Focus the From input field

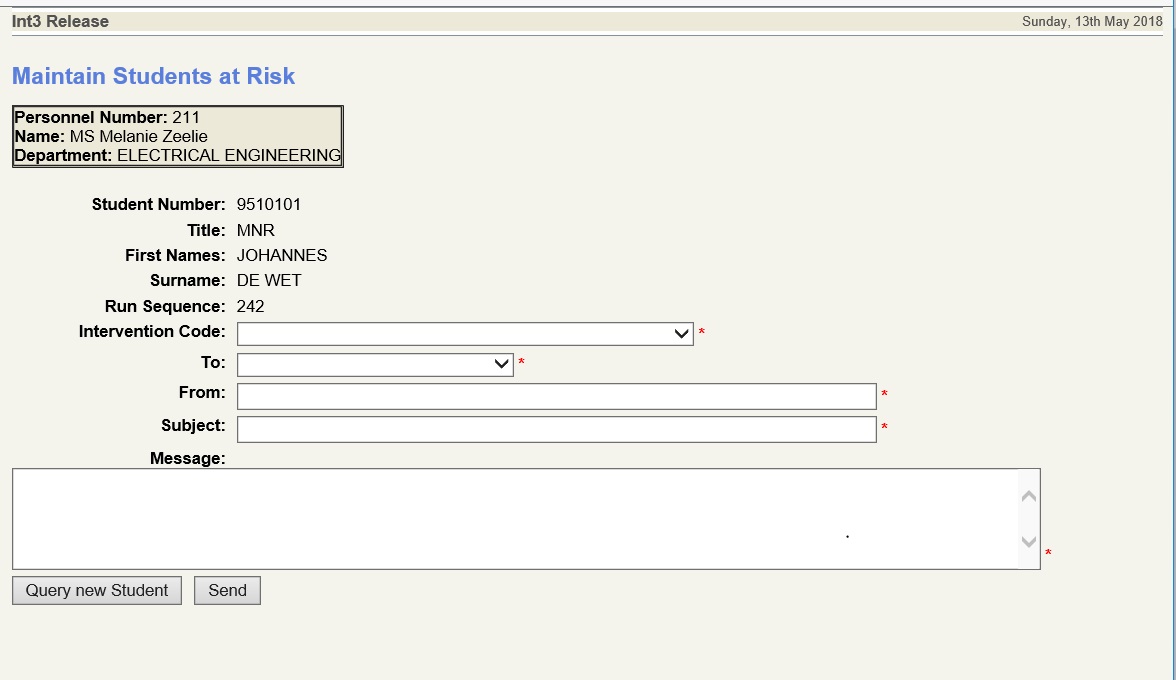tap(556, 396)
